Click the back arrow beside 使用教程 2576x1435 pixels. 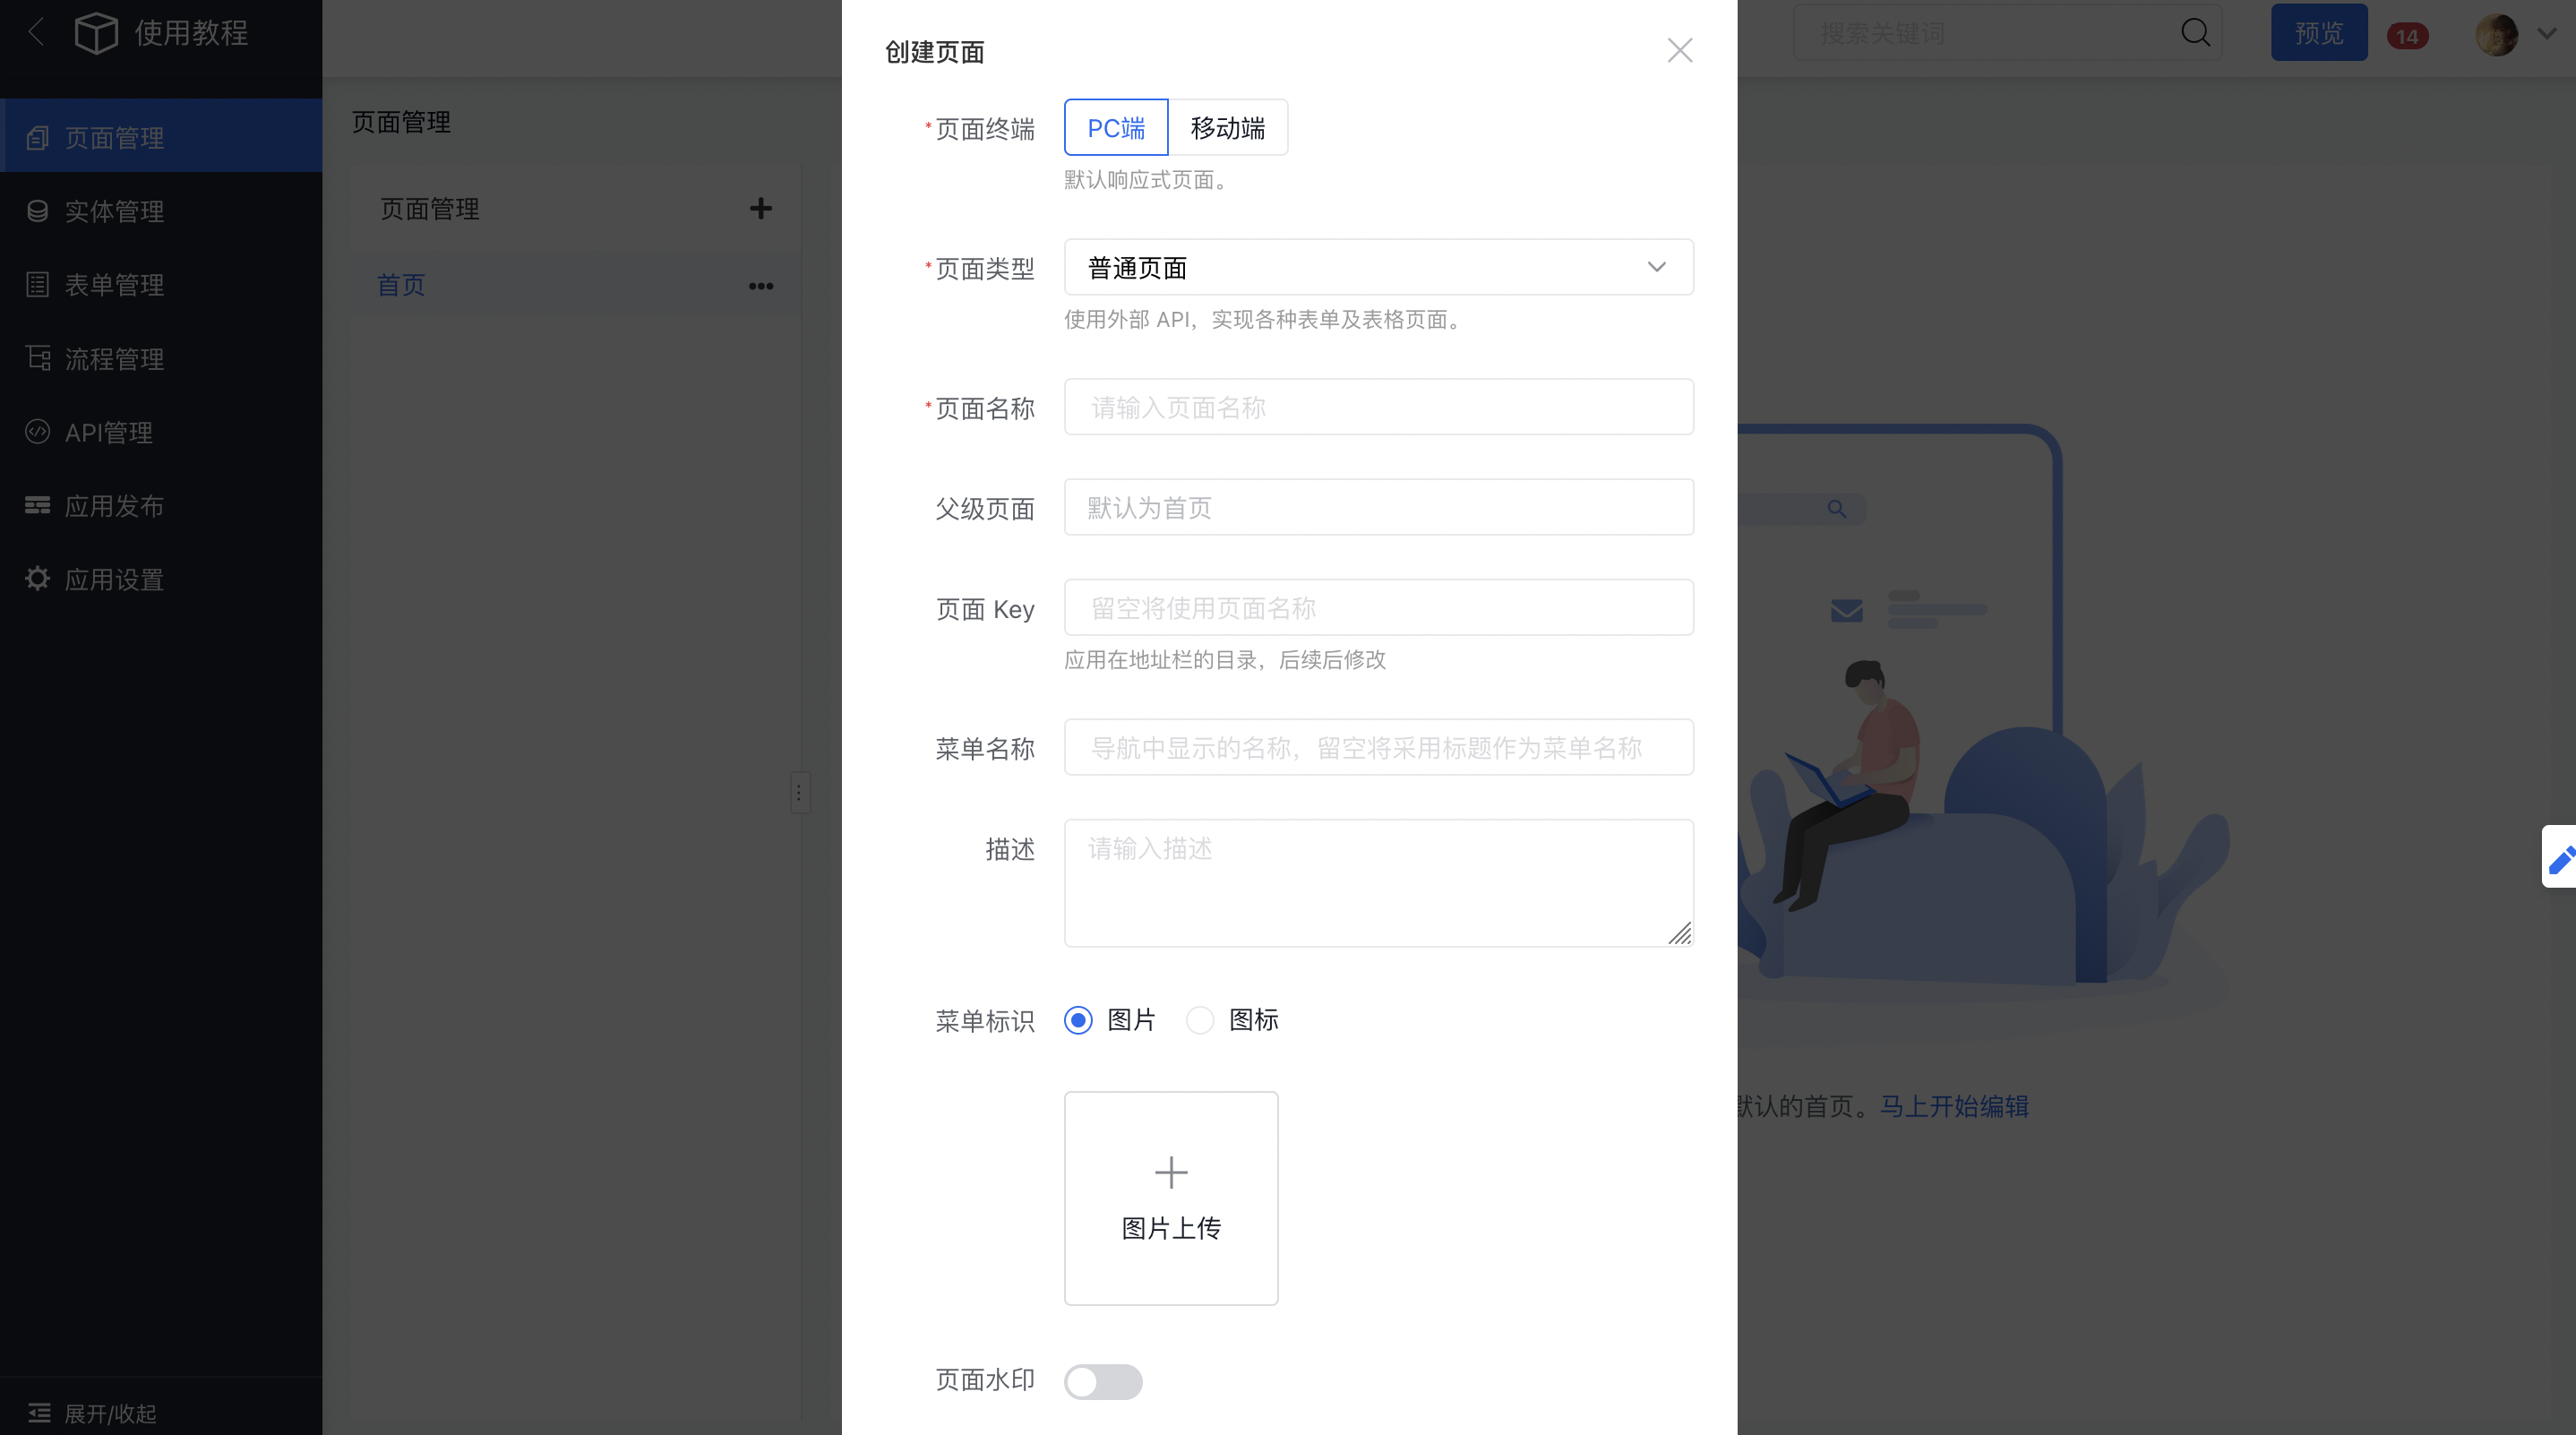coord(36,32)
